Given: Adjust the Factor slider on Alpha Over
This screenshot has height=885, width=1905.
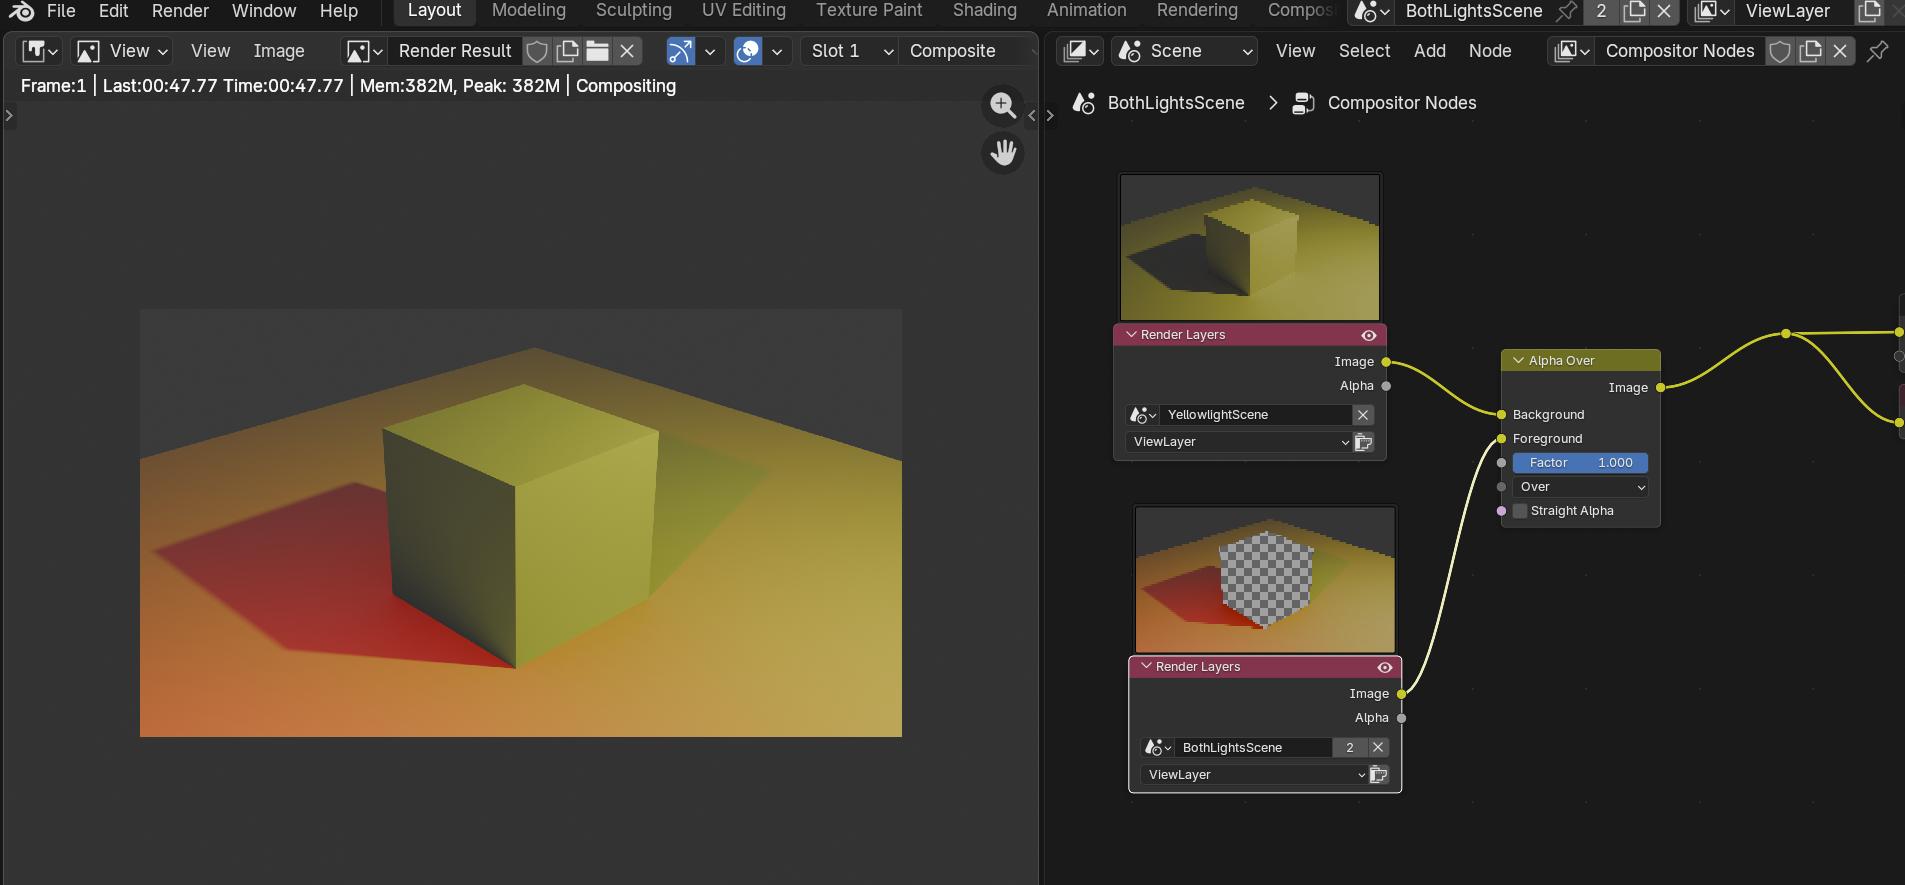Looking at the screenshot, I should pos(1580,463).
